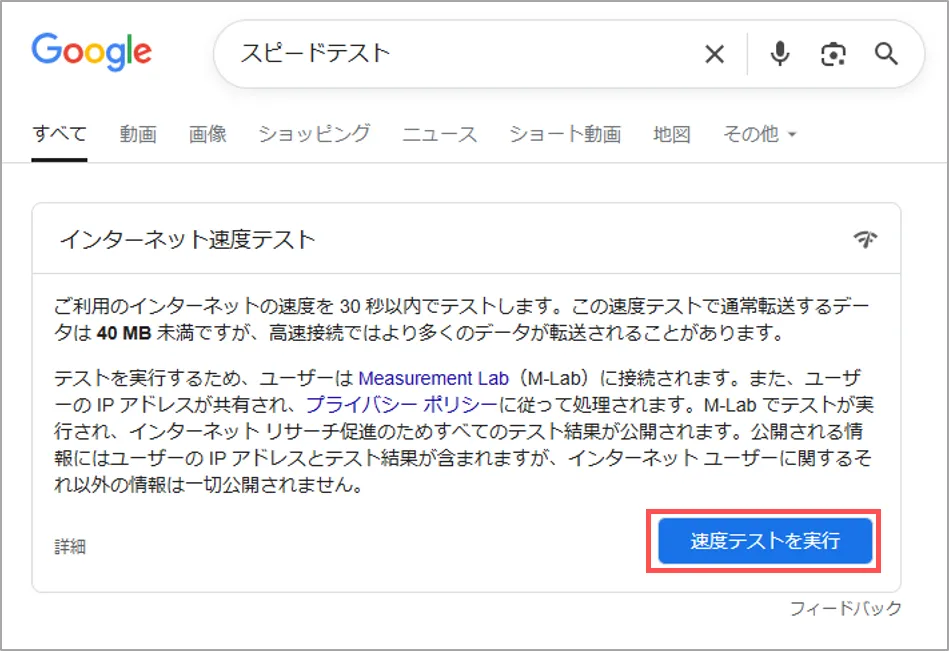Select the すべて tab
Screen dimensions: 949x651
pyautogui.click(x=59, y=134)
